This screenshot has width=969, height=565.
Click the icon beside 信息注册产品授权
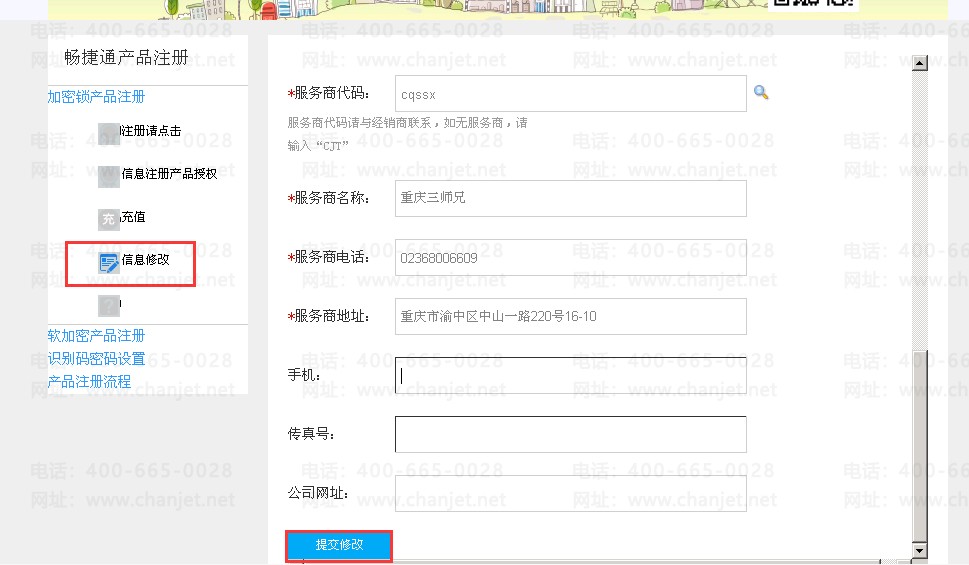(108, 176)
